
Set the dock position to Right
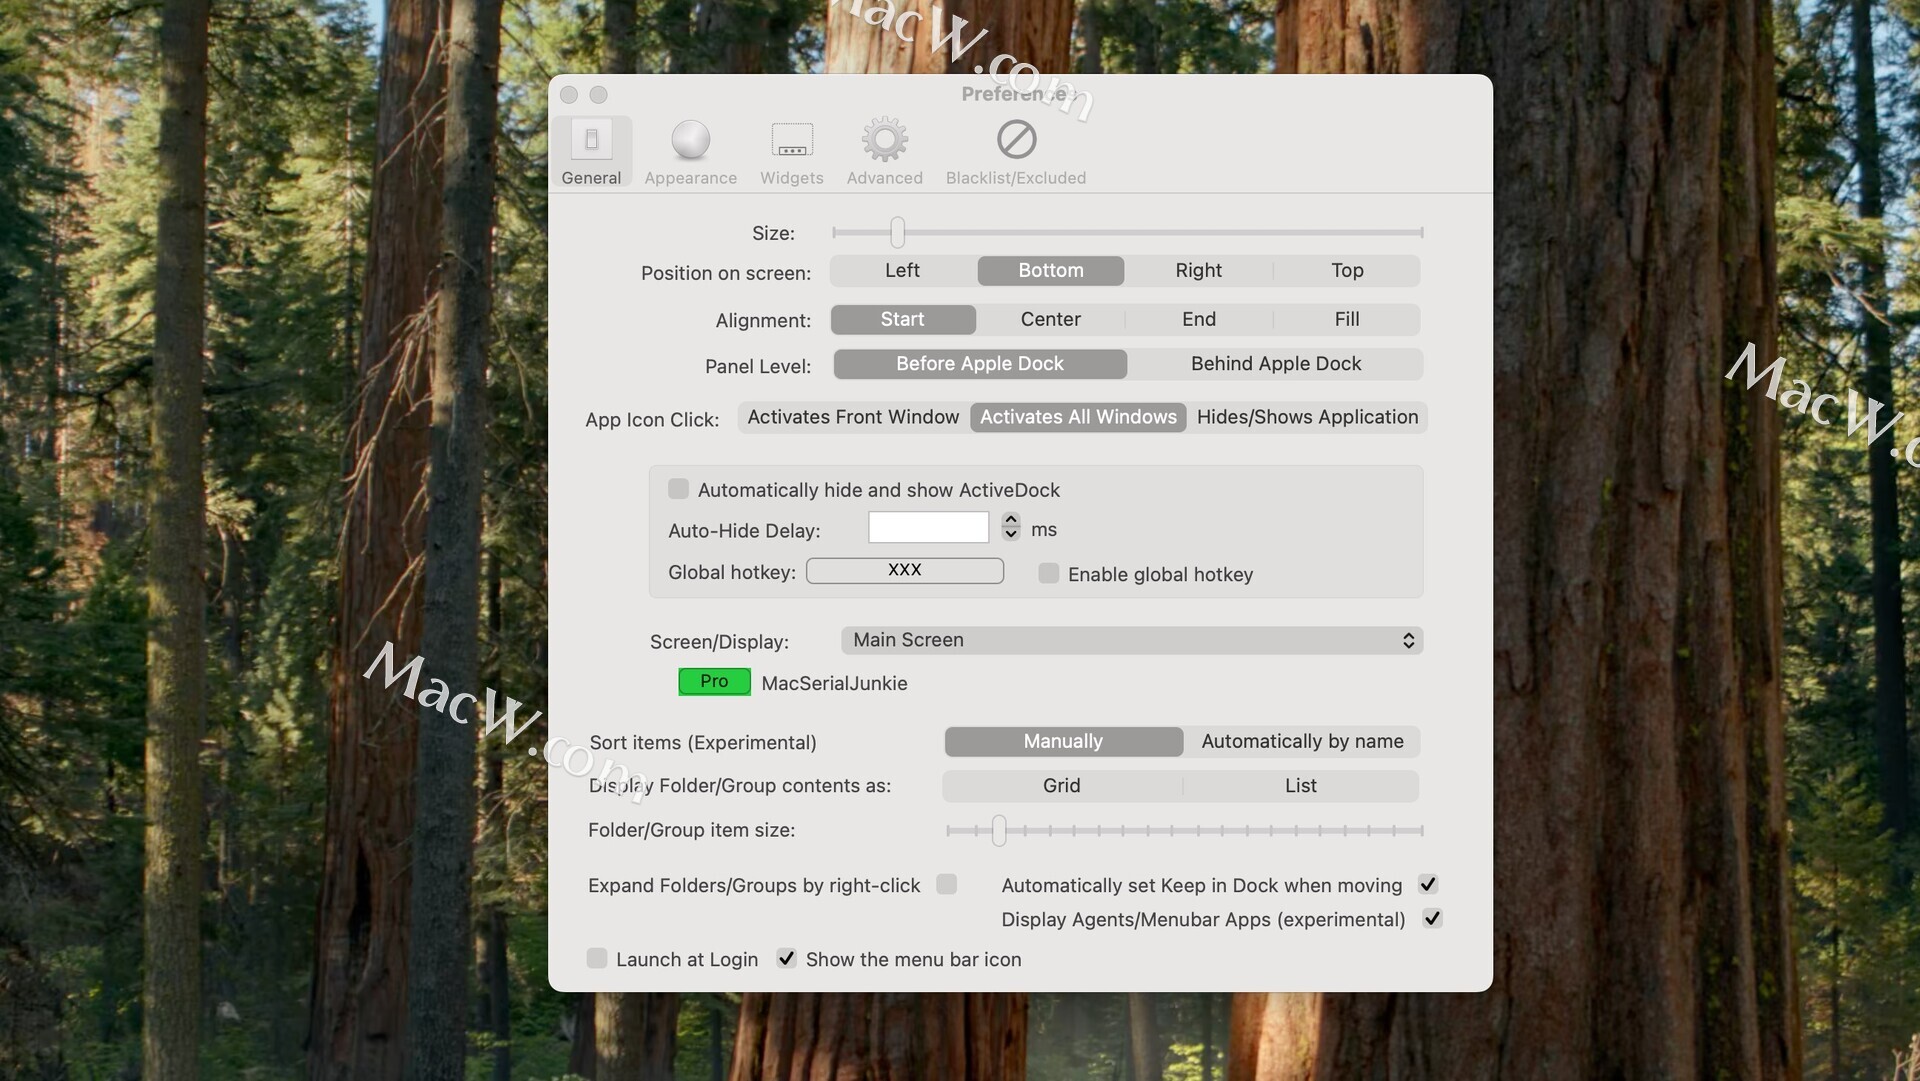(x=1199, y=271)
